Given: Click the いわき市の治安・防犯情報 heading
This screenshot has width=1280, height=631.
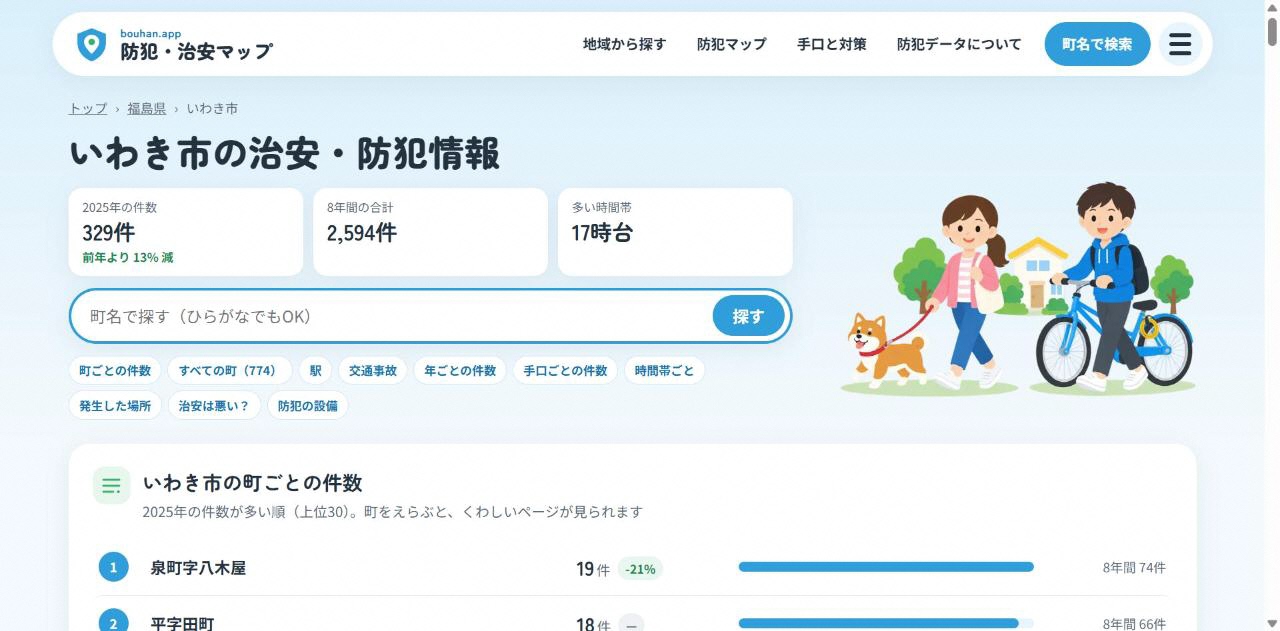Looking at the screenshot, I should [285, 154].
